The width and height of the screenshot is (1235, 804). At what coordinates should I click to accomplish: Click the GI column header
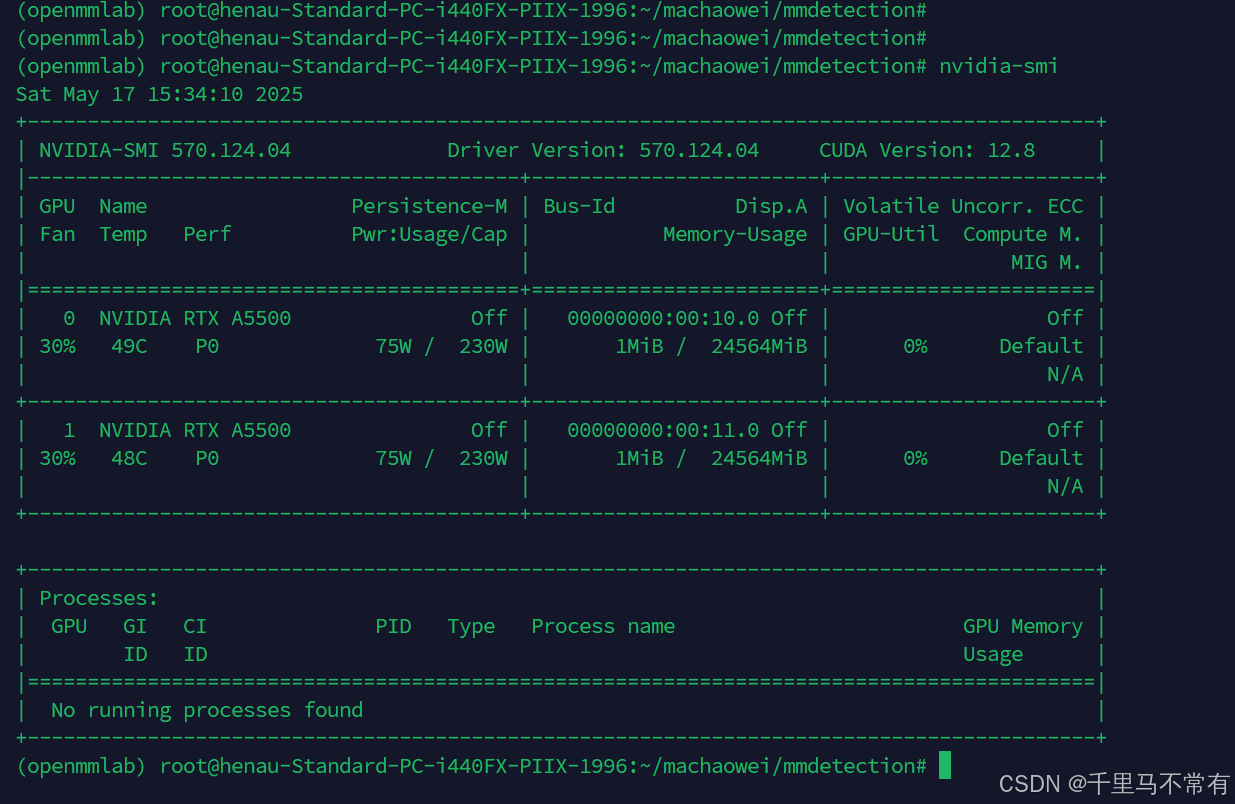click(135, 626)
